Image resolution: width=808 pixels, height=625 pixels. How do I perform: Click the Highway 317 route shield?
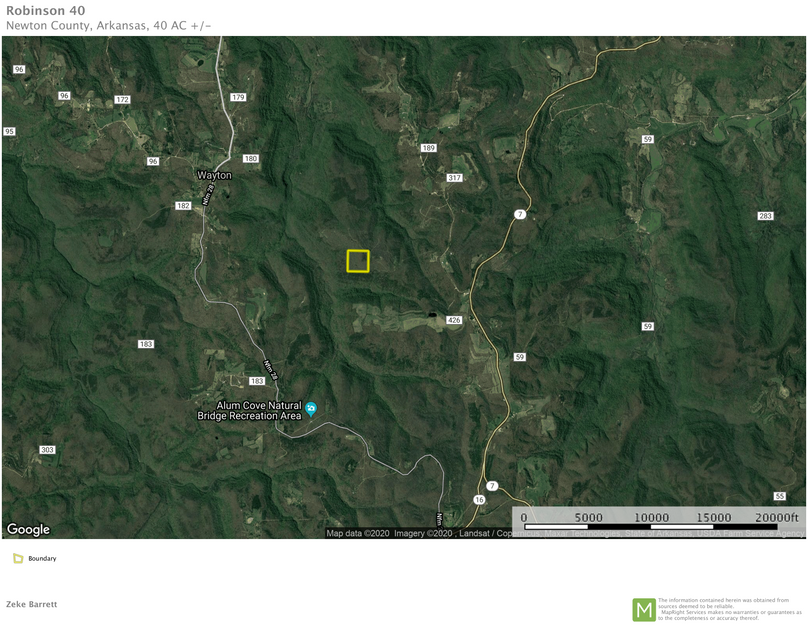point(454,177)
